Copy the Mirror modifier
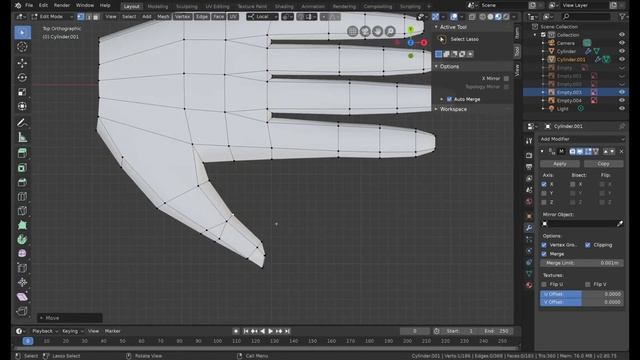Viewport: 640px width, 360px height. [603, 164]
